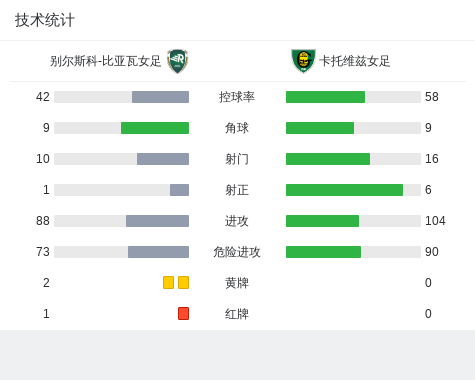Click the right 进攻 bar showing 104
The image size is (475, 380).
[x=353, y=221]
